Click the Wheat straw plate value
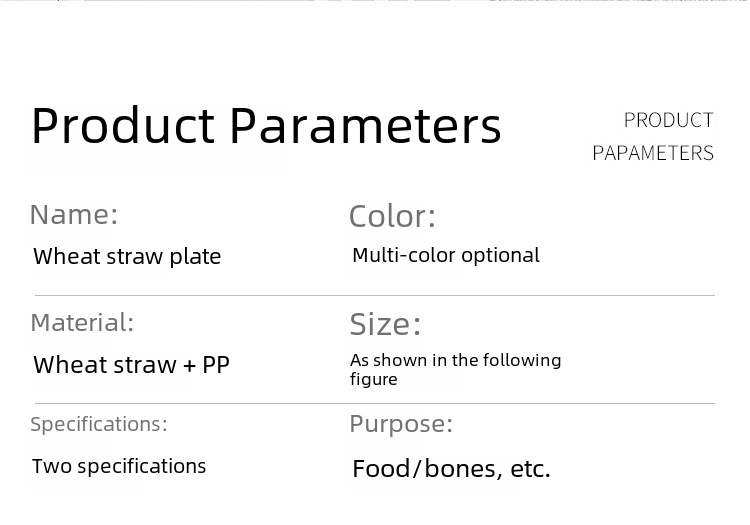 pos(127,257)
